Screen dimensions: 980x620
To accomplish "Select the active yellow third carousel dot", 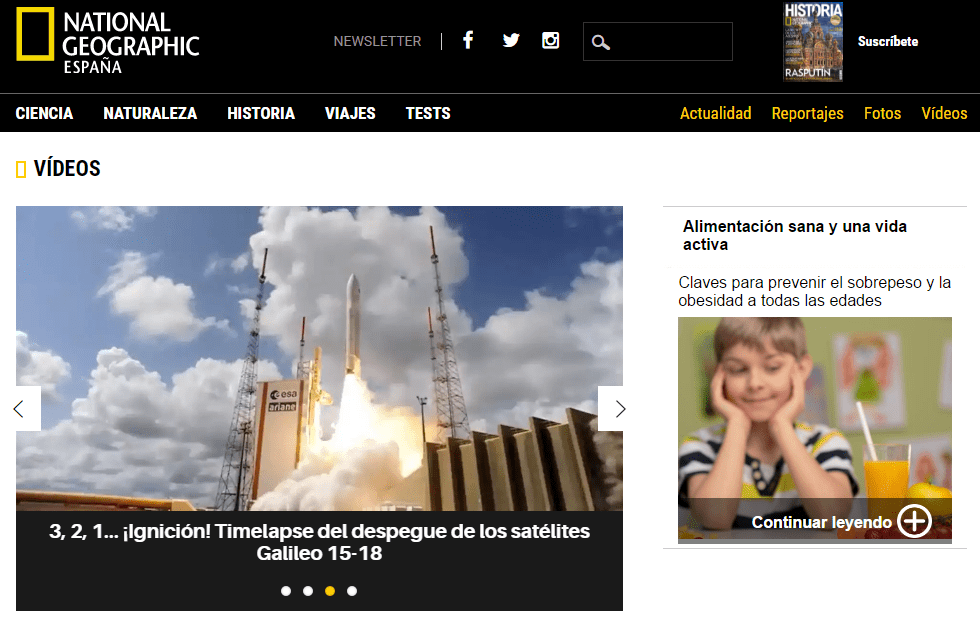I will pyautogui.click(x=330, y=591).
